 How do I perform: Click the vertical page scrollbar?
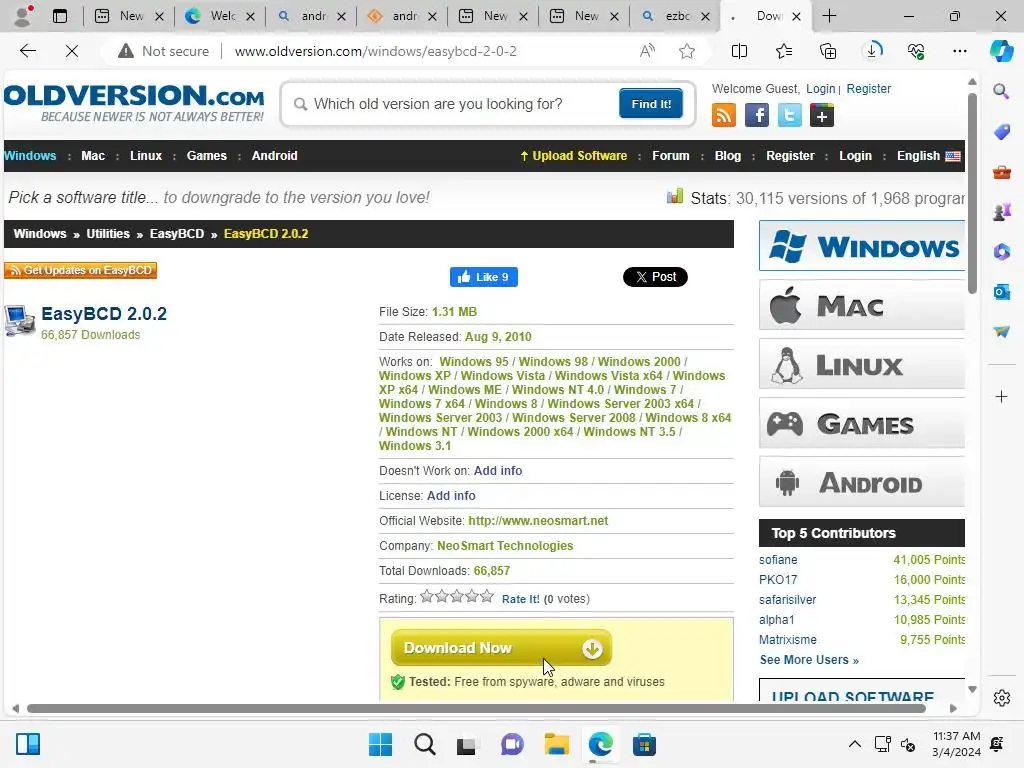[972, 193]
